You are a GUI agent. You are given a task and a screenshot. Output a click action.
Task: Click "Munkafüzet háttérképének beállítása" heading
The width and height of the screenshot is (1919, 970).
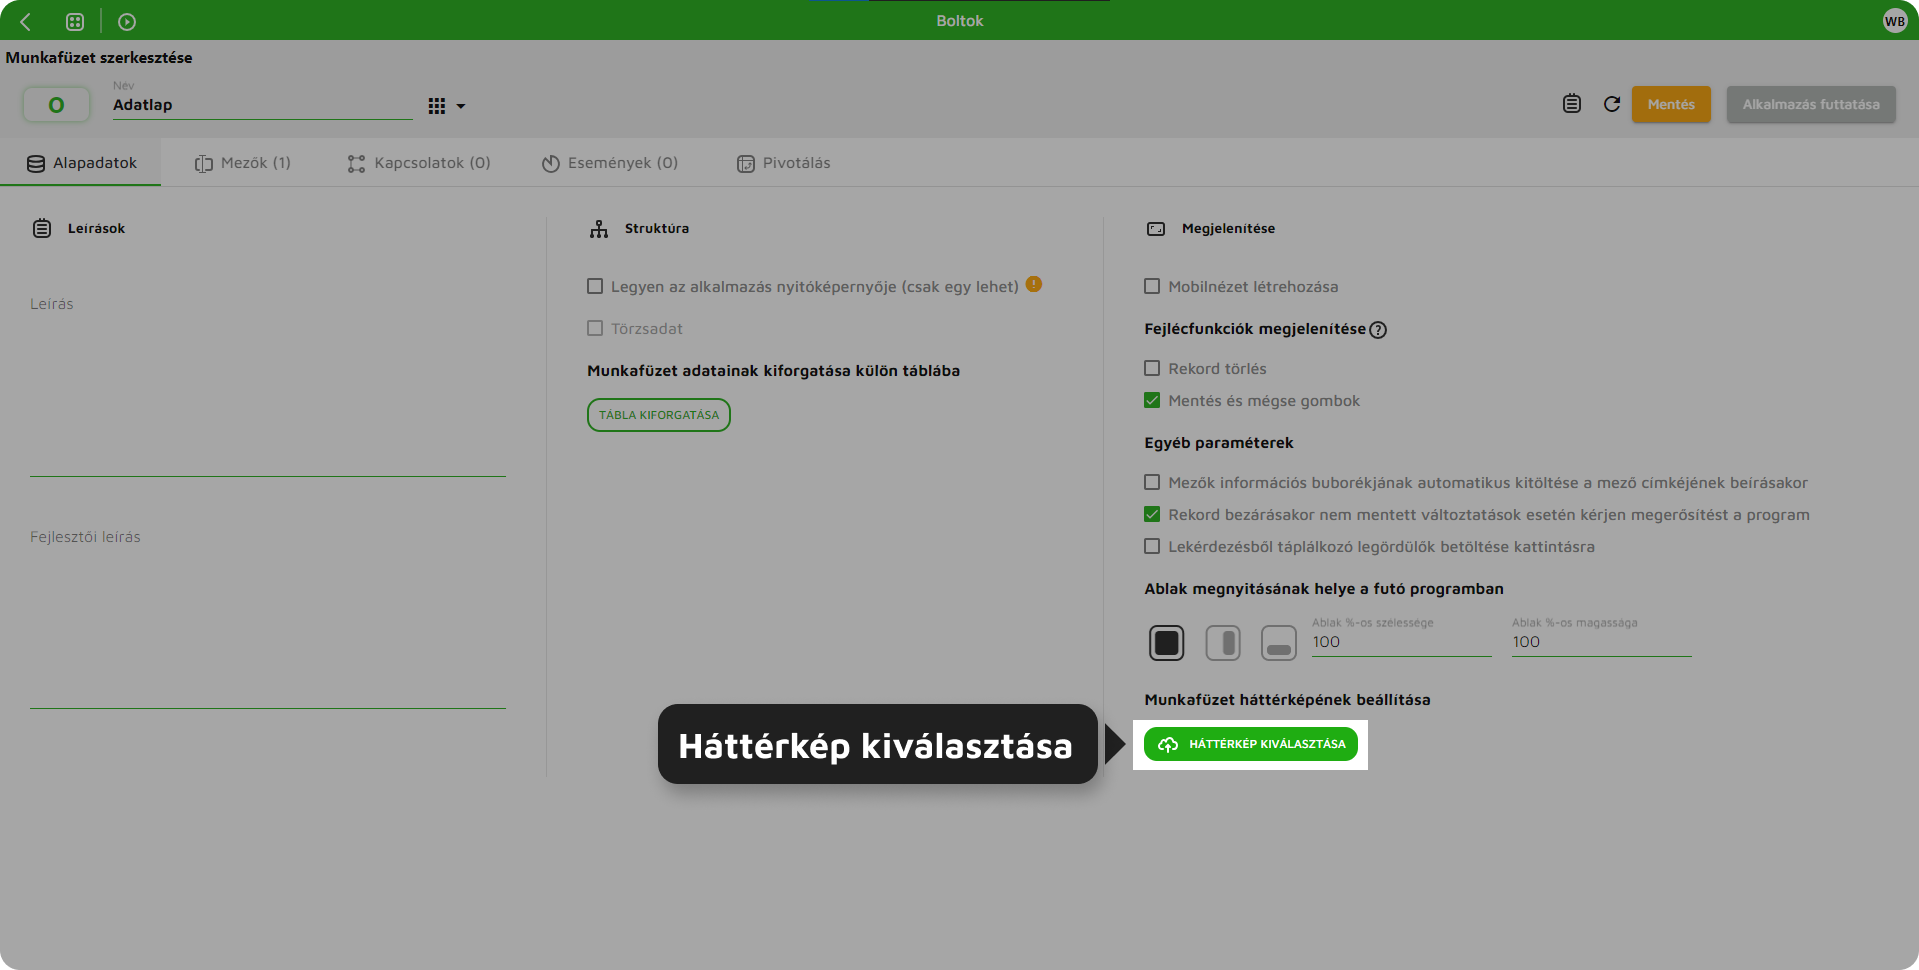pos(1287,700)
